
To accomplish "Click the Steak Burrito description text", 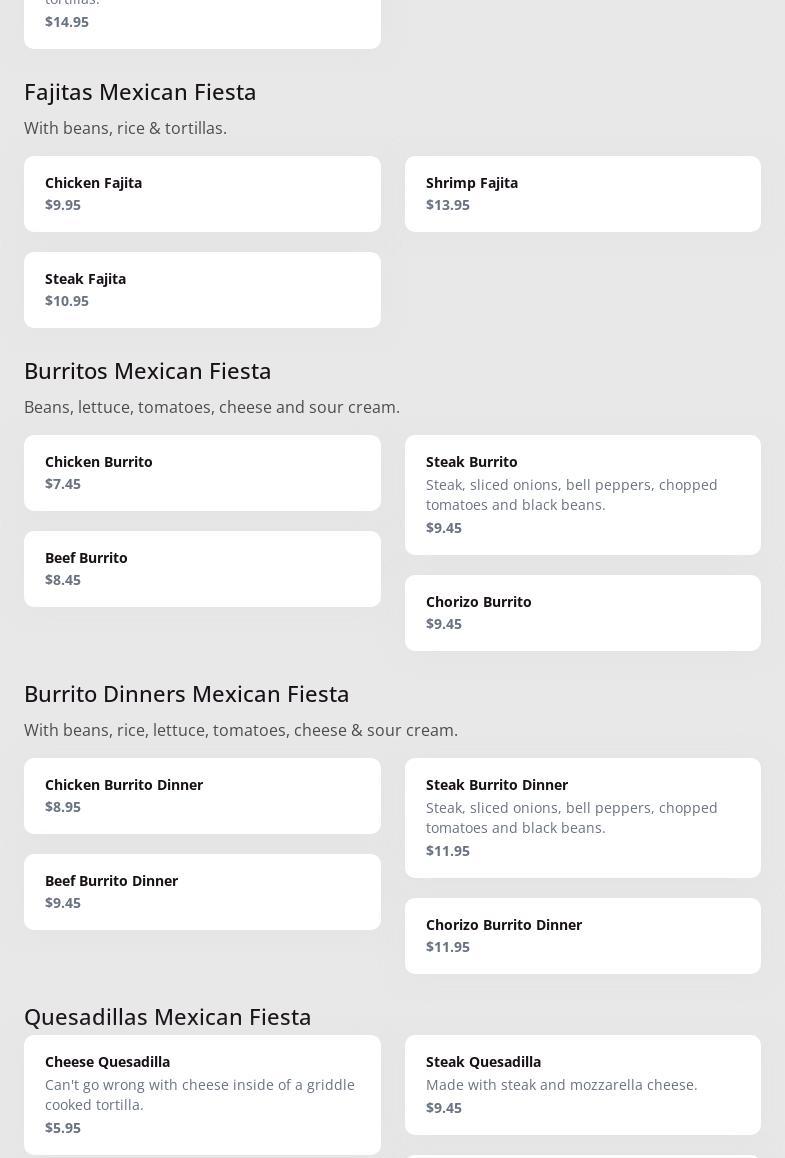I will 571,494.
